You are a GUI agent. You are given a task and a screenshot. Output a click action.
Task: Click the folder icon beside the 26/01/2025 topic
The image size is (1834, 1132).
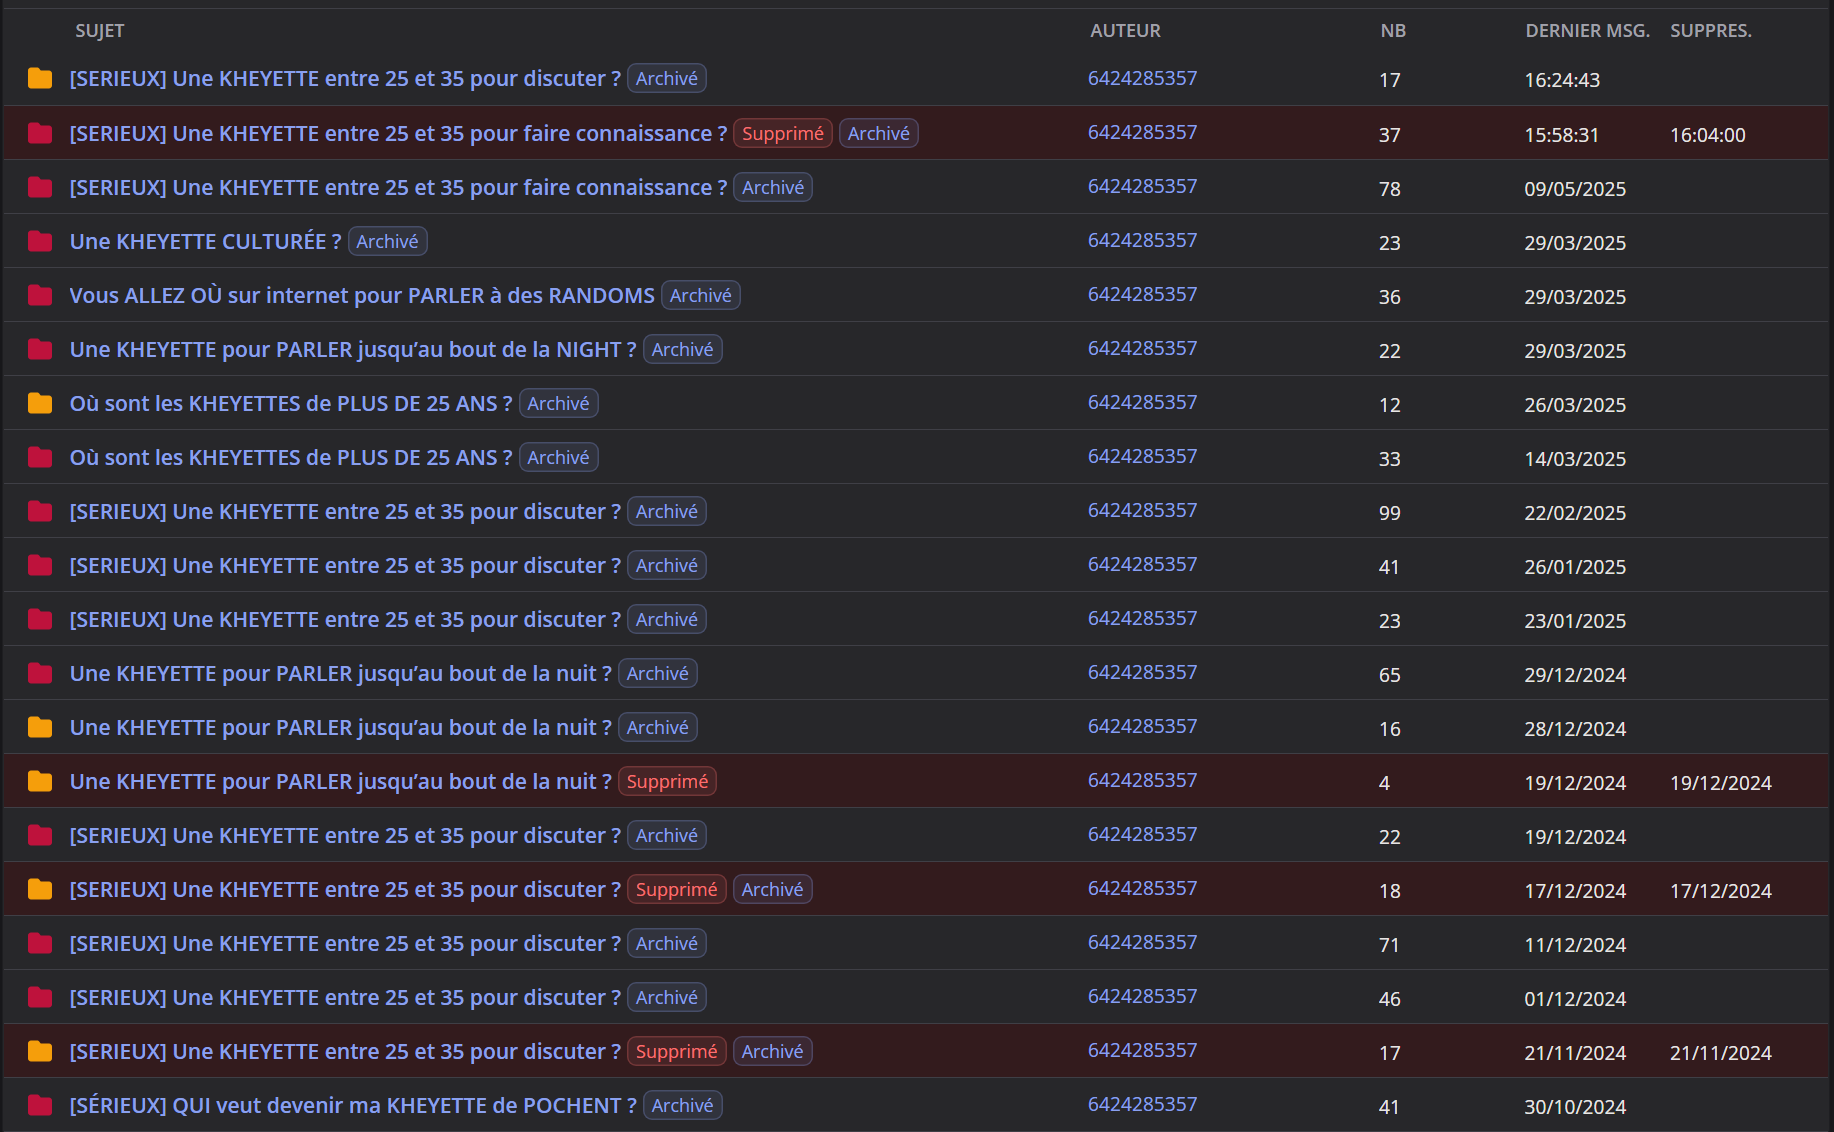tap(40, 565)
